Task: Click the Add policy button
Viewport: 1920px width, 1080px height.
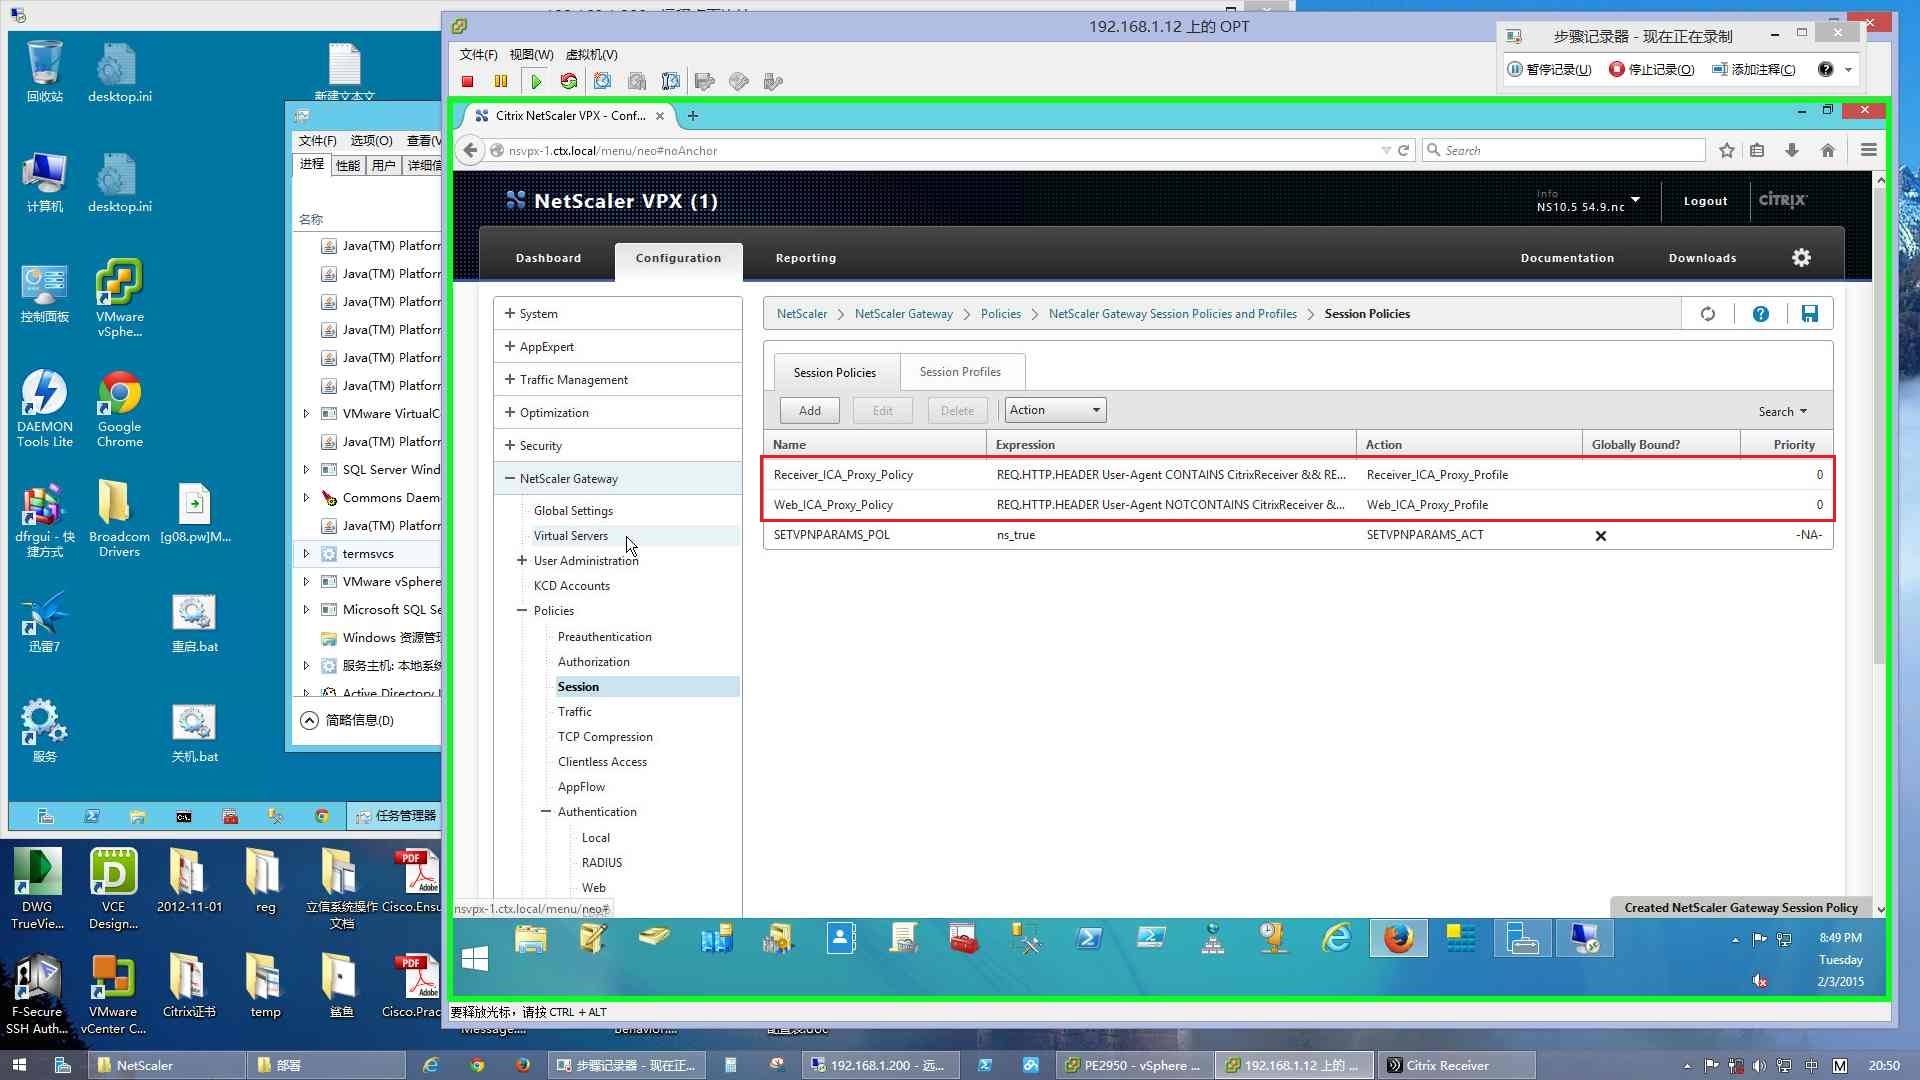Action: (810, 411)
